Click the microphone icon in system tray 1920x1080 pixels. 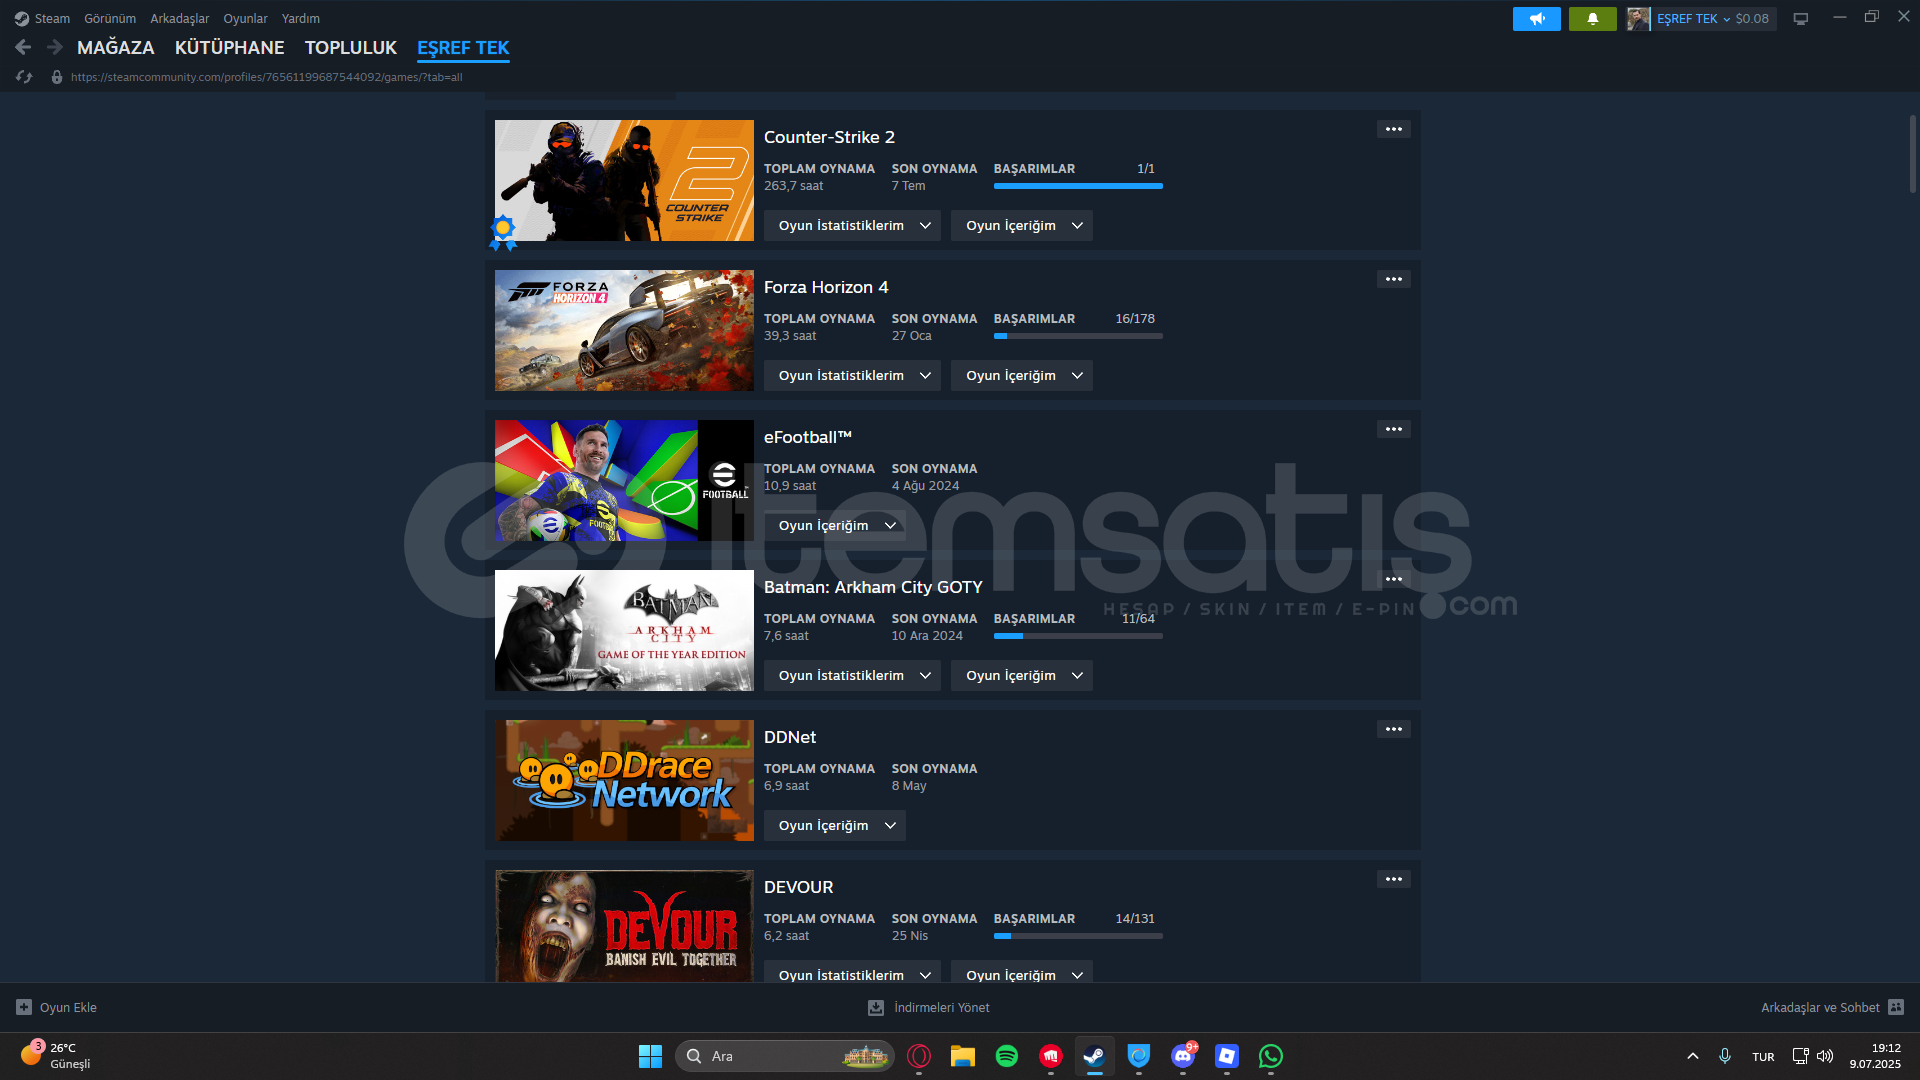point(1725,1056)
